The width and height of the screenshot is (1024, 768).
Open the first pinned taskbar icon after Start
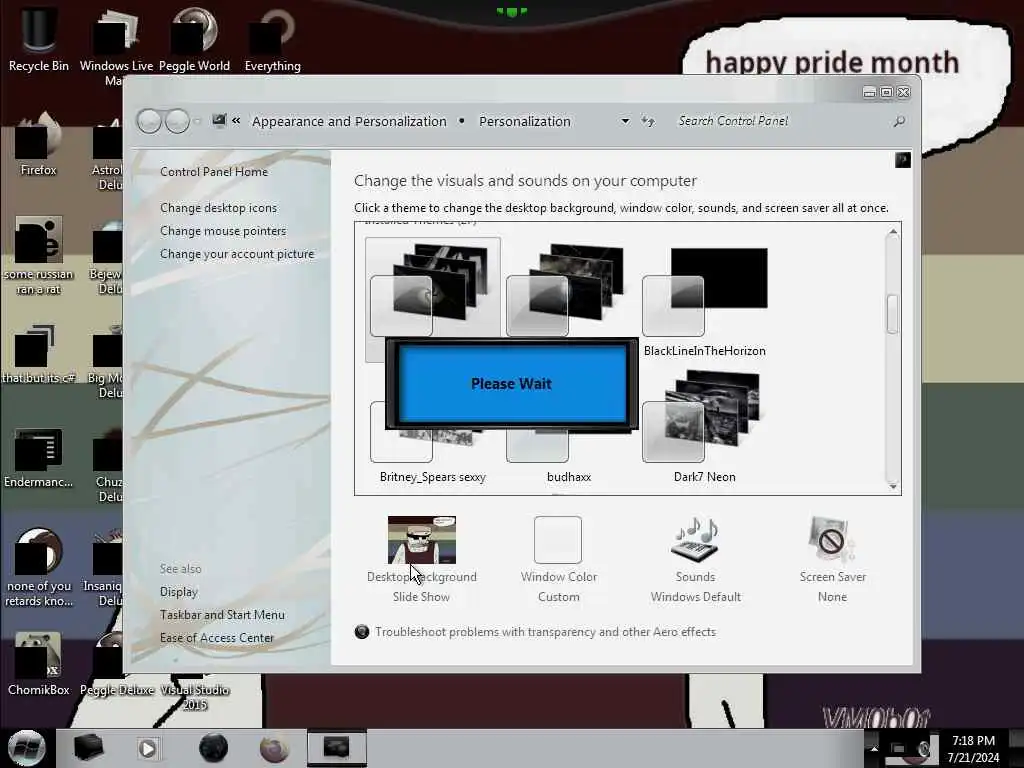88,748
